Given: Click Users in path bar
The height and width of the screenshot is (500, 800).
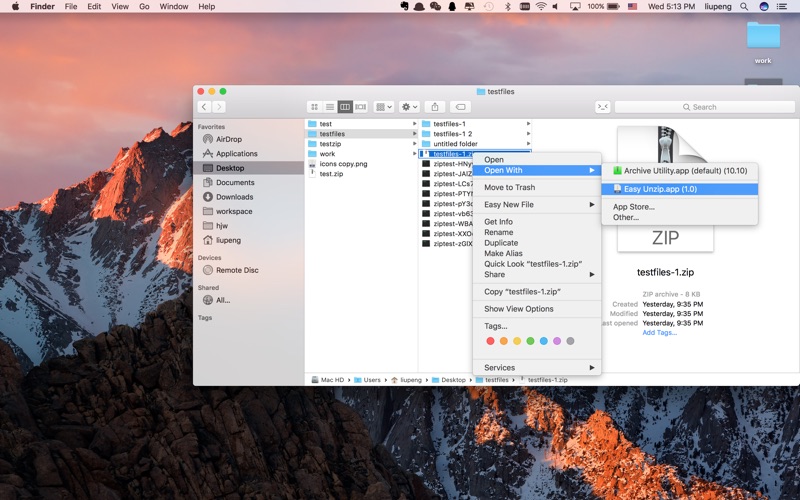Looking at the screenshot, I should [367, 380].
